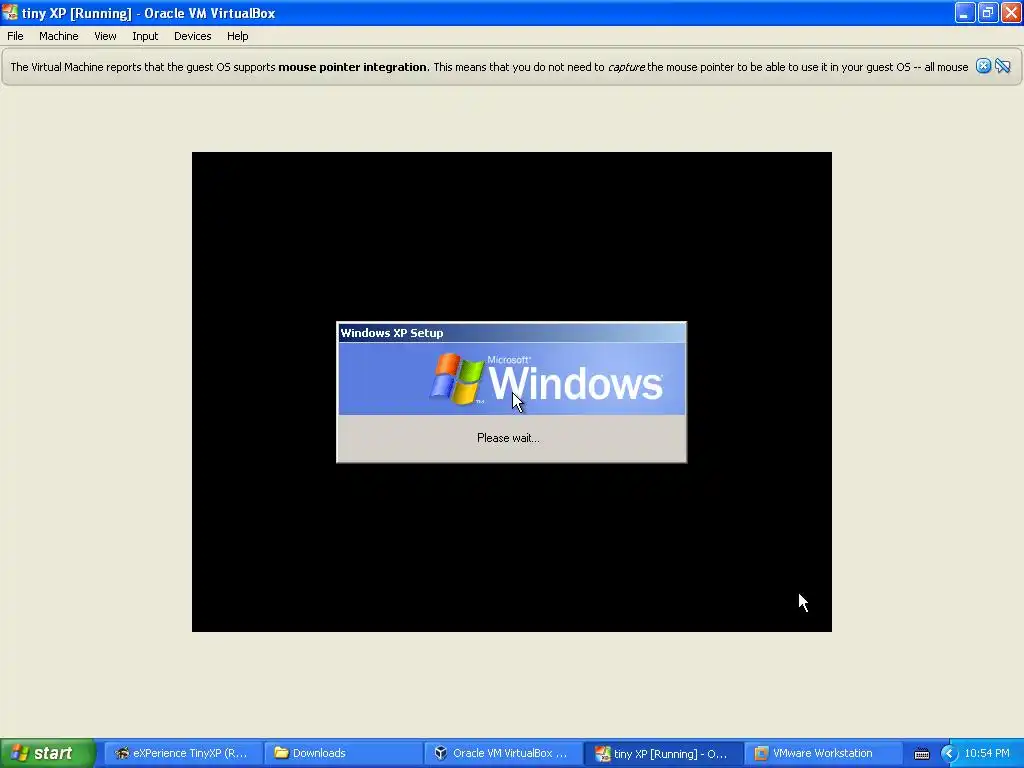The image size is (1024, 768).
Task: Click the Please wait... text
Action: [508, 438]
